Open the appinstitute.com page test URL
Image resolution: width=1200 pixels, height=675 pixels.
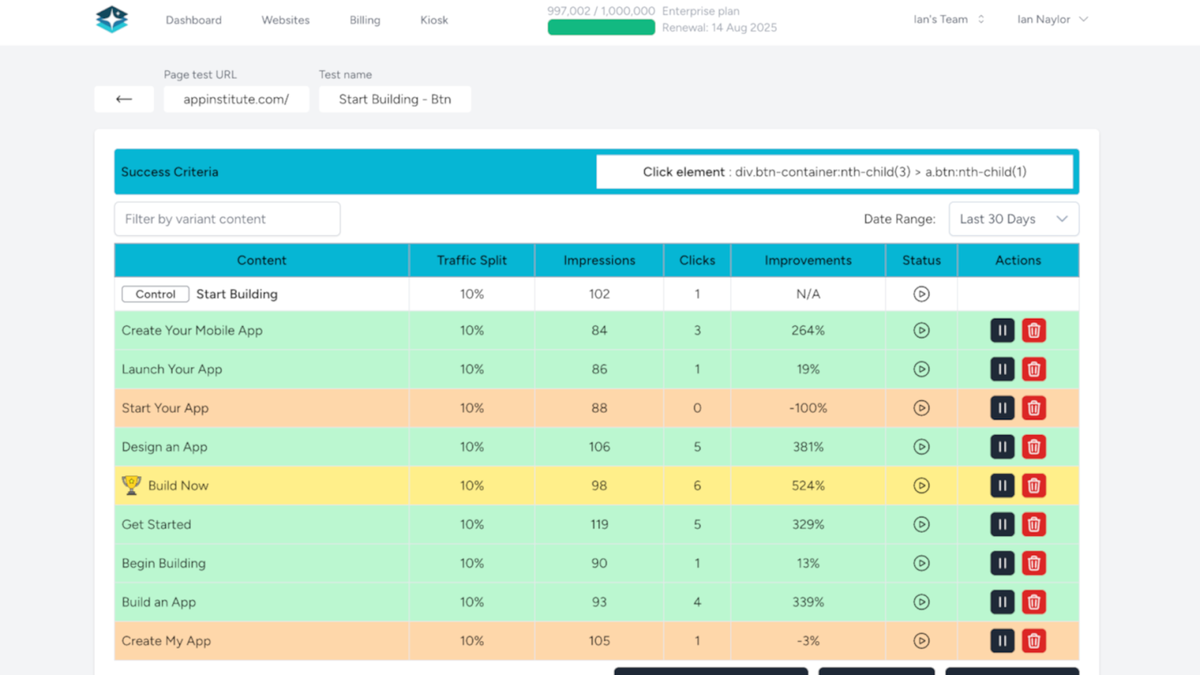(236, 99)
